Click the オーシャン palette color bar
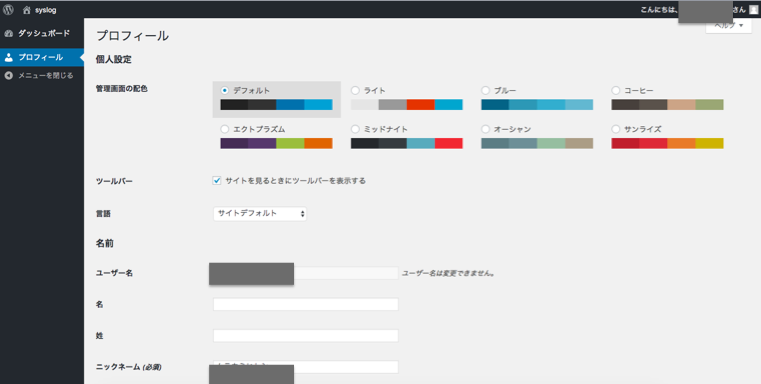The image size is (761, 384). 537,143
